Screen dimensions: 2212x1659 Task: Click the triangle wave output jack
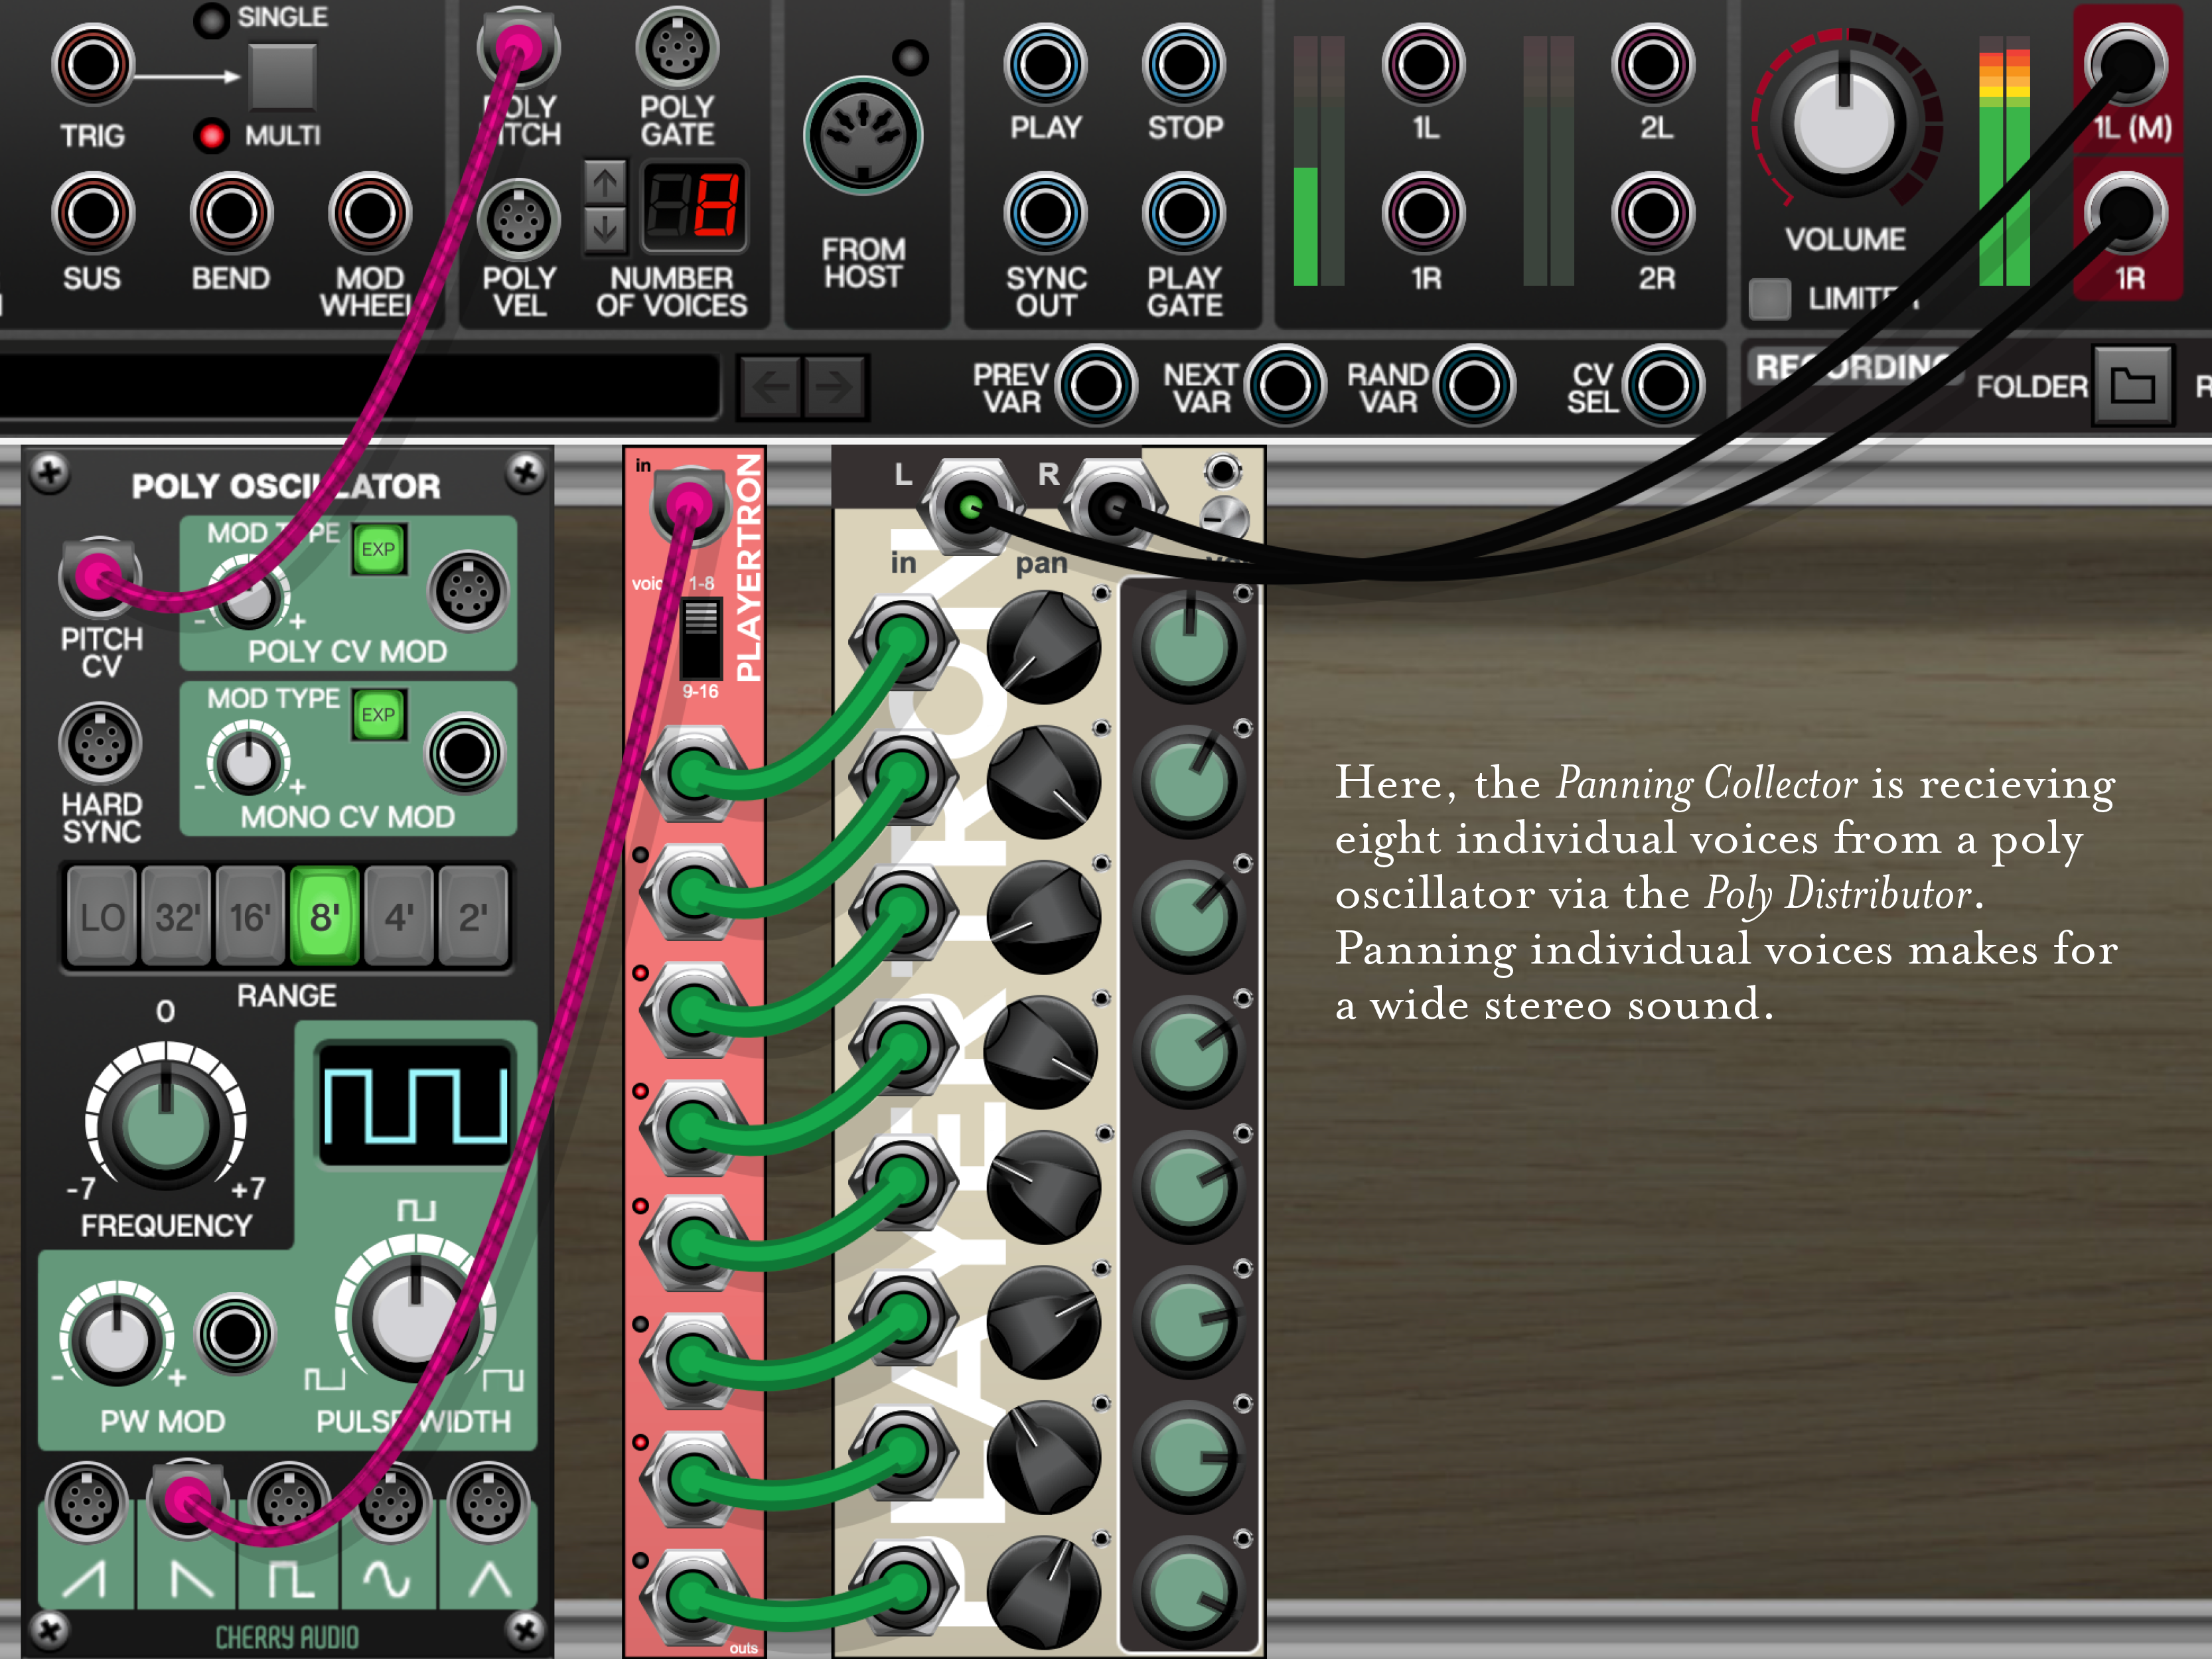coord(488,1502)
